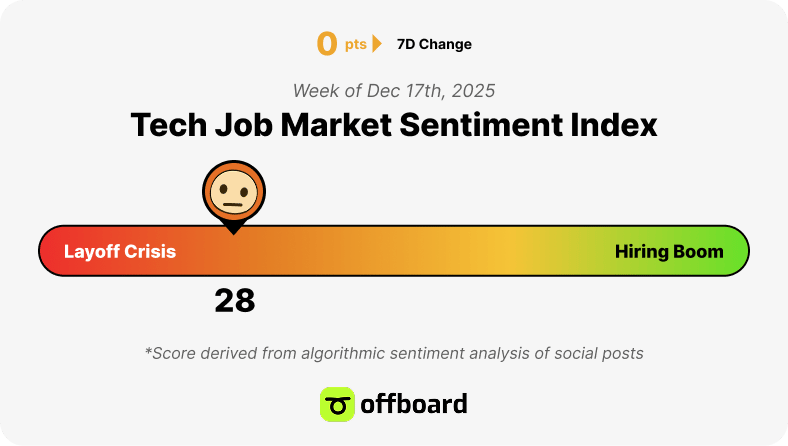Viewport: 788px width, 446px height.
Task: Click the score derivation footnote text
Action: pyautogui.click(x=394, y=353)
